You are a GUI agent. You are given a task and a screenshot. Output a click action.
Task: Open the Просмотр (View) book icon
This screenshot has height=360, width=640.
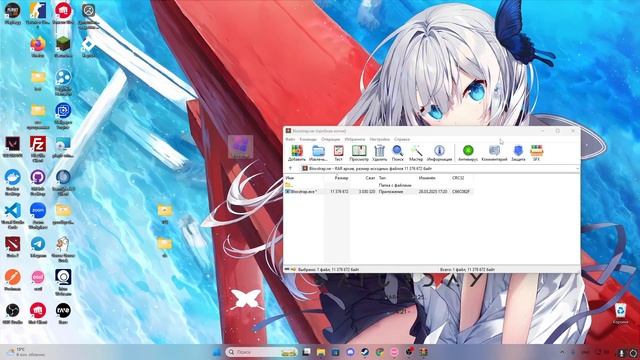(x=359, y=153)
